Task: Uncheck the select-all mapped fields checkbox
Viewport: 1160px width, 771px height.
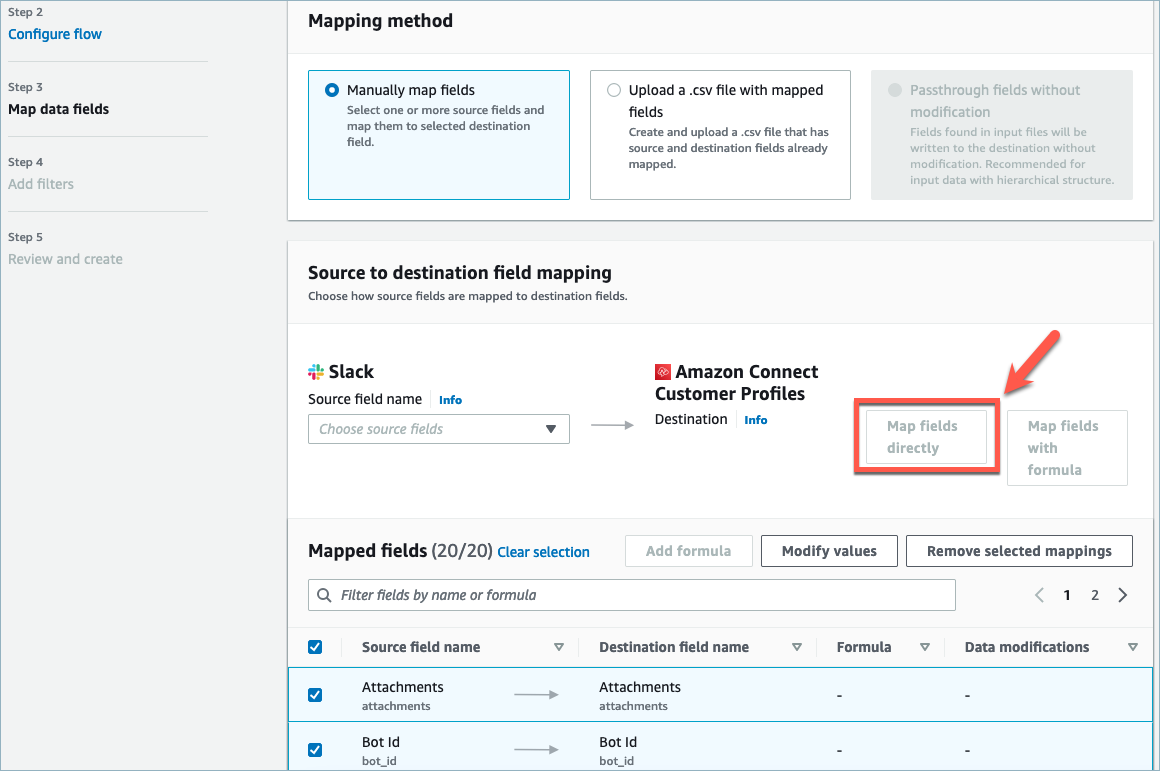Action: point(315,647)
